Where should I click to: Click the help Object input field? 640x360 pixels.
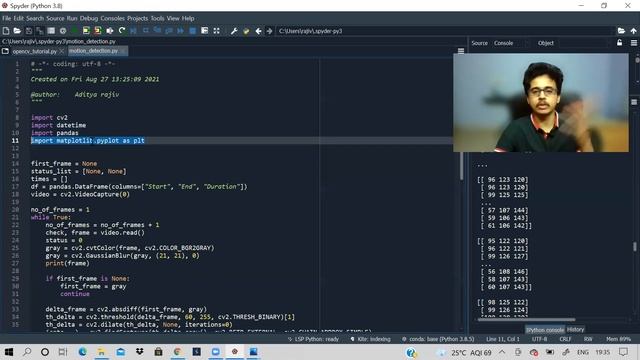point(584,43)
